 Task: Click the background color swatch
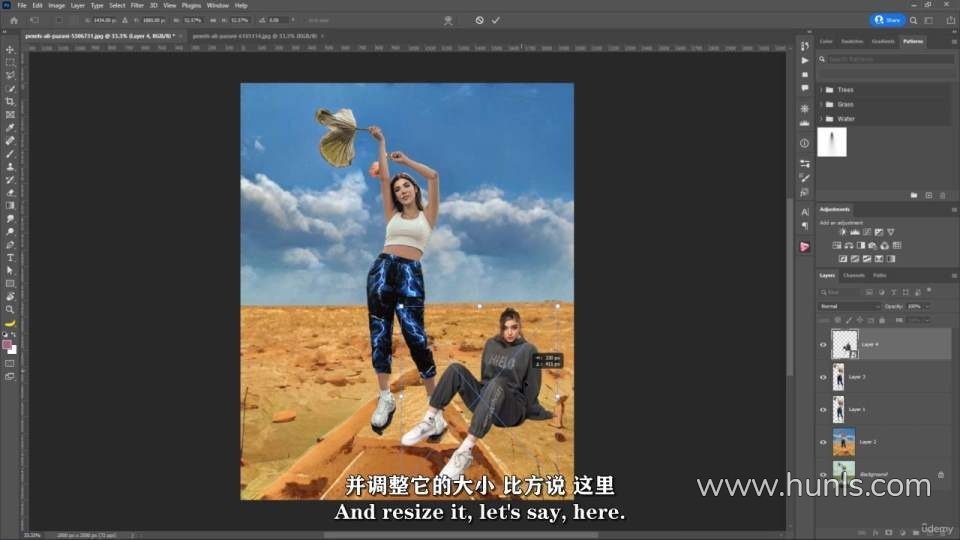tap(13, 350)
